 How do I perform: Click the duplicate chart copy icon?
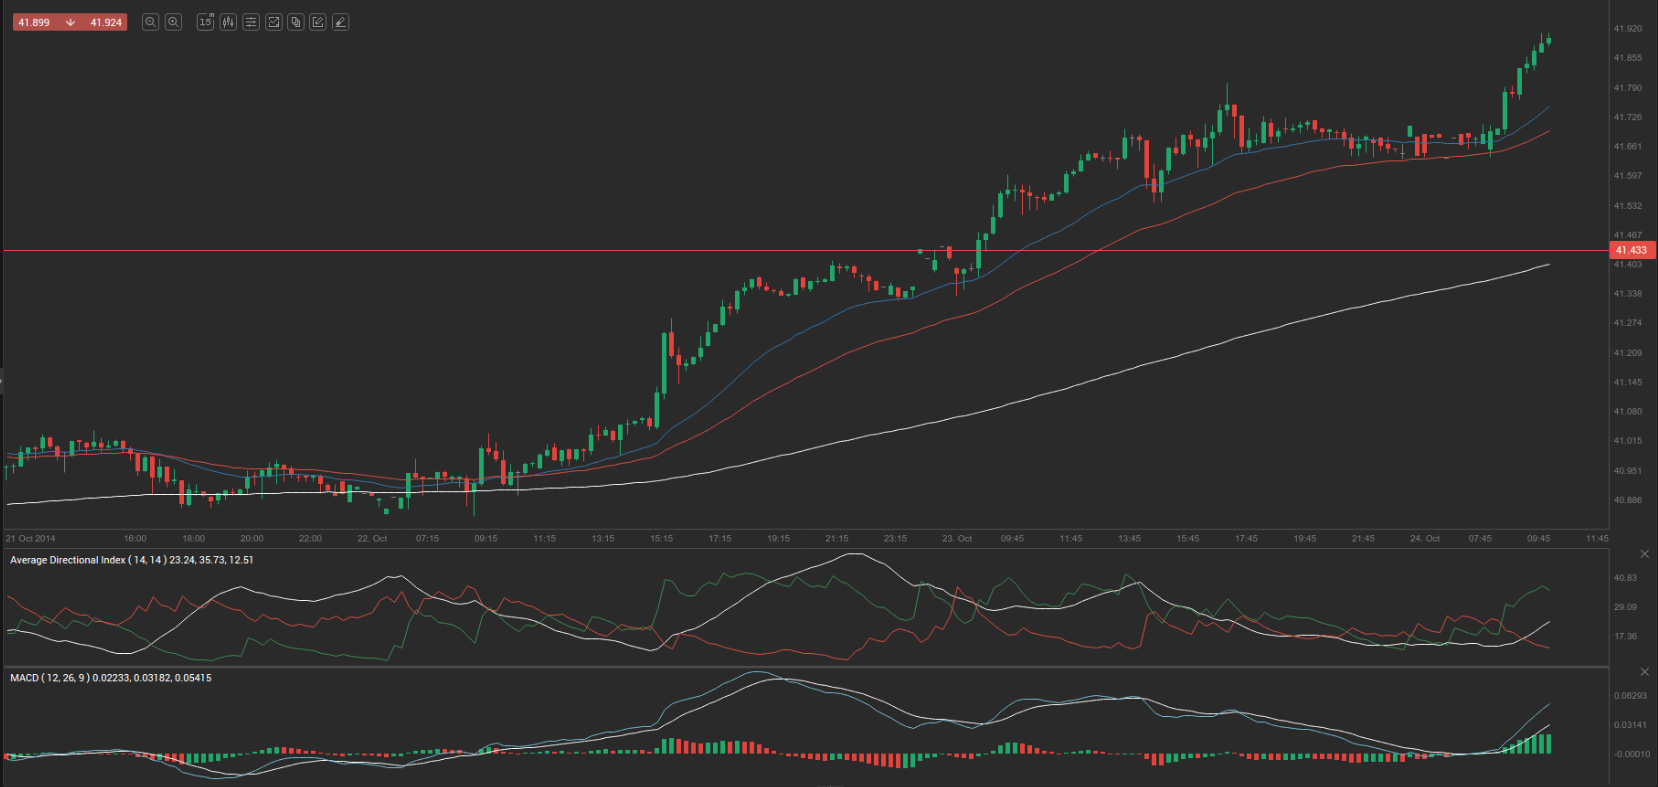[296, 22]
